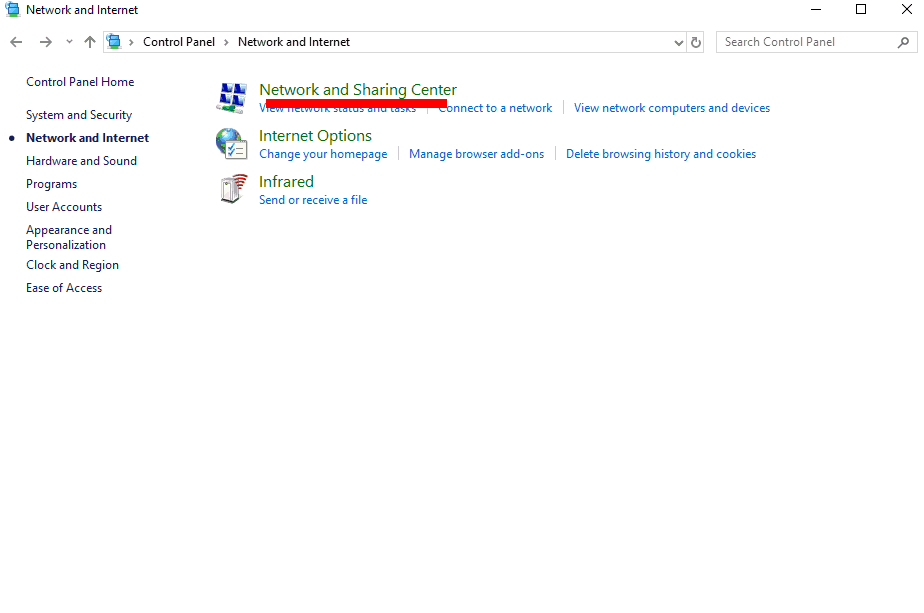Select Control Panel in the breadcrumb path

pyautogui.click(x=178, y=42)
